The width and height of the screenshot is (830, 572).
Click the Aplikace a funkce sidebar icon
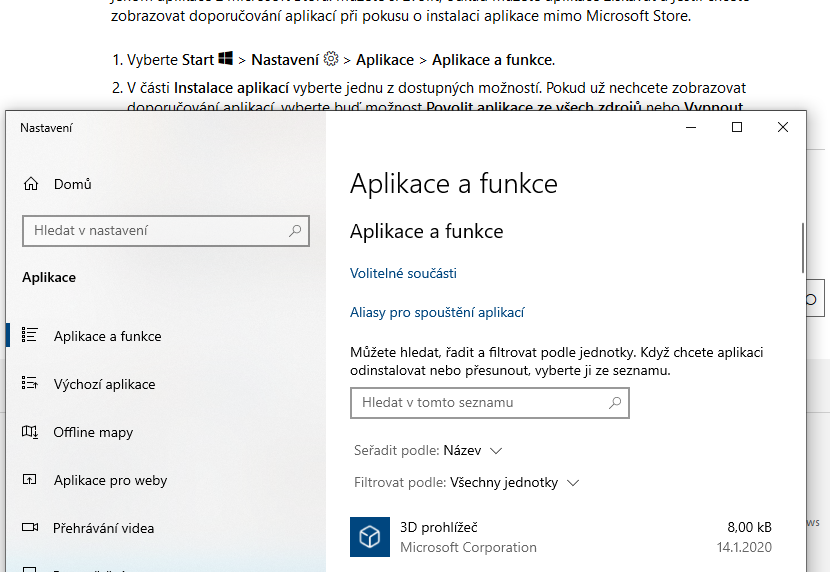(x=31, y=336)
